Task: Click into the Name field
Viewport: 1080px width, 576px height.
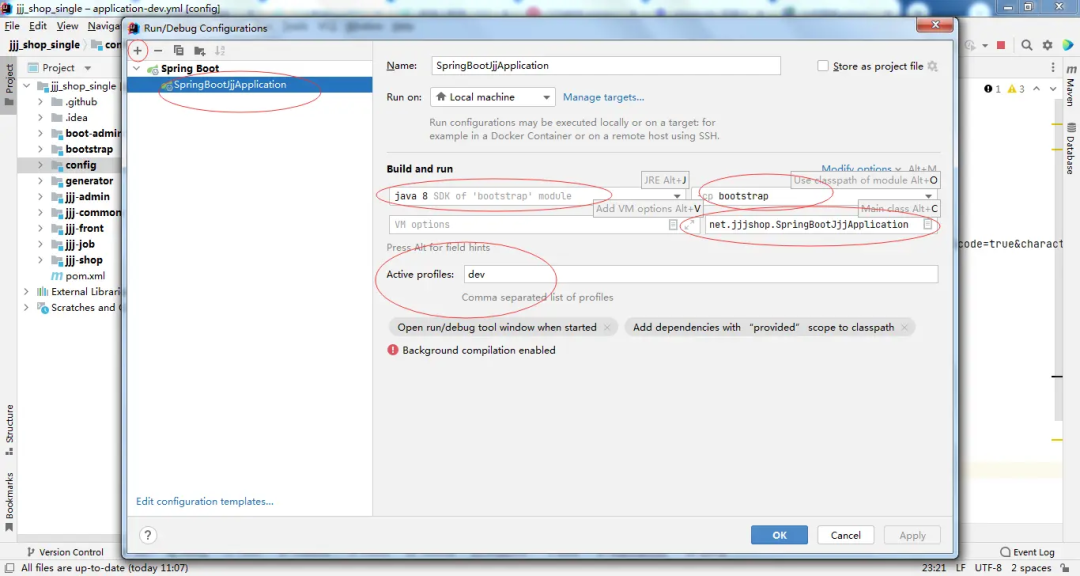Action: (x=605, y=65)
